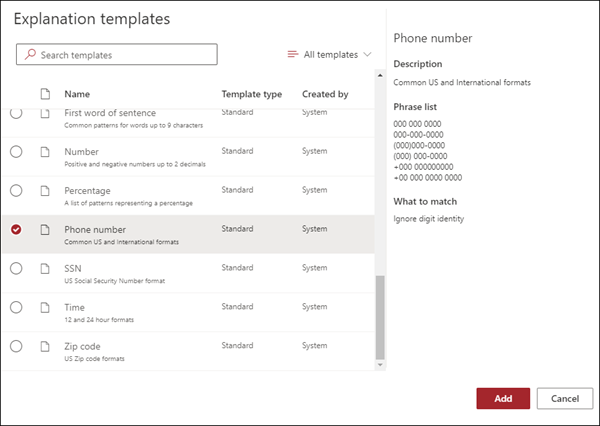Click the file icon next to Zip code
This screenshot has height=426, width=600.
pyautogui.click(x=45, y=346)
